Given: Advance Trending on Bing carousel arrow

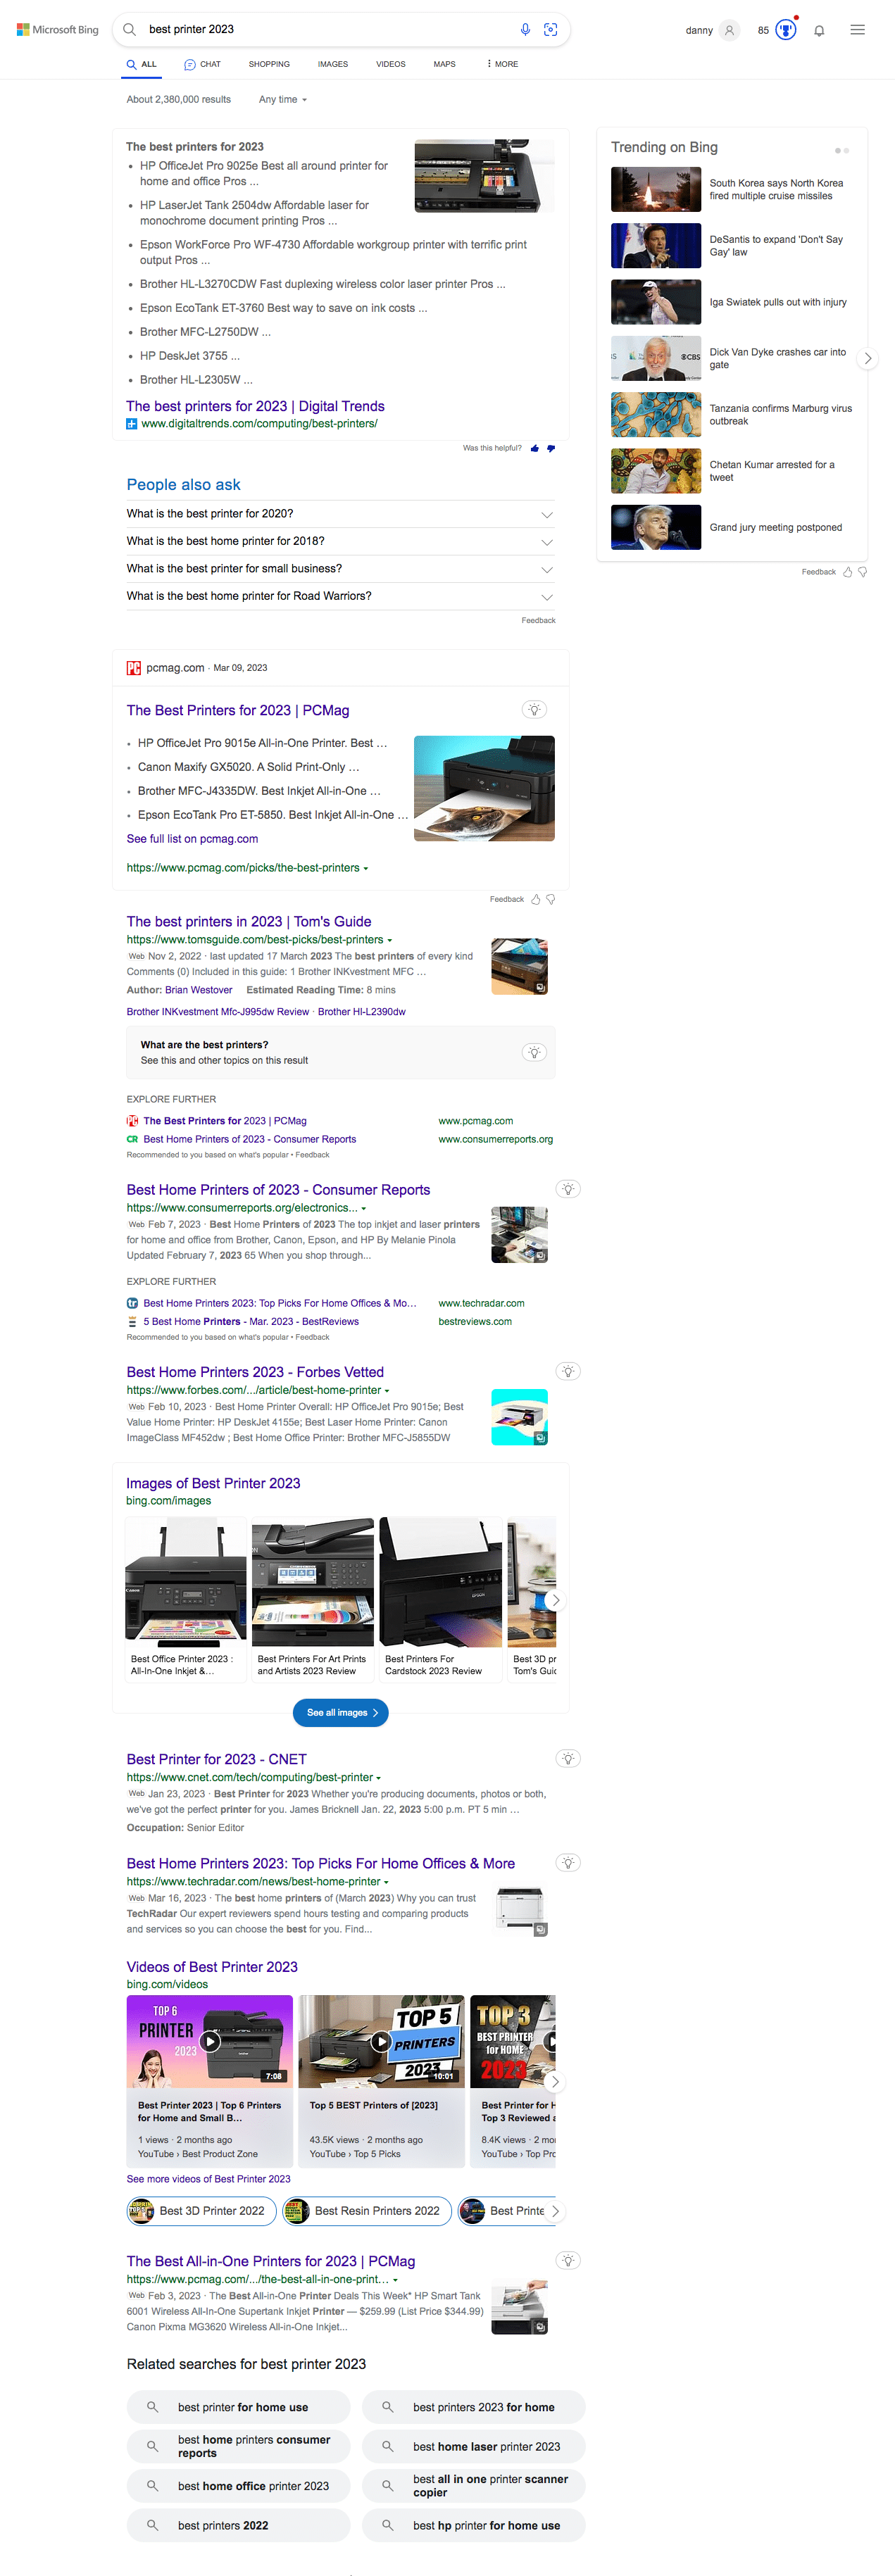Looking at the screenshot, I should (867, 358).
